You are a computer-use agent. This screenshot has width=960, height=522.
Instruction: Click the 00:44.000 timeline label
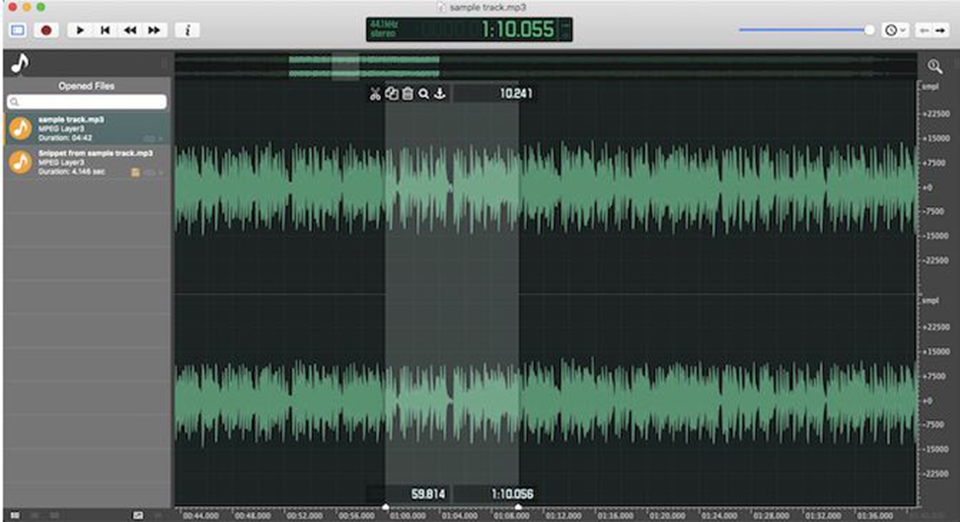201,516
